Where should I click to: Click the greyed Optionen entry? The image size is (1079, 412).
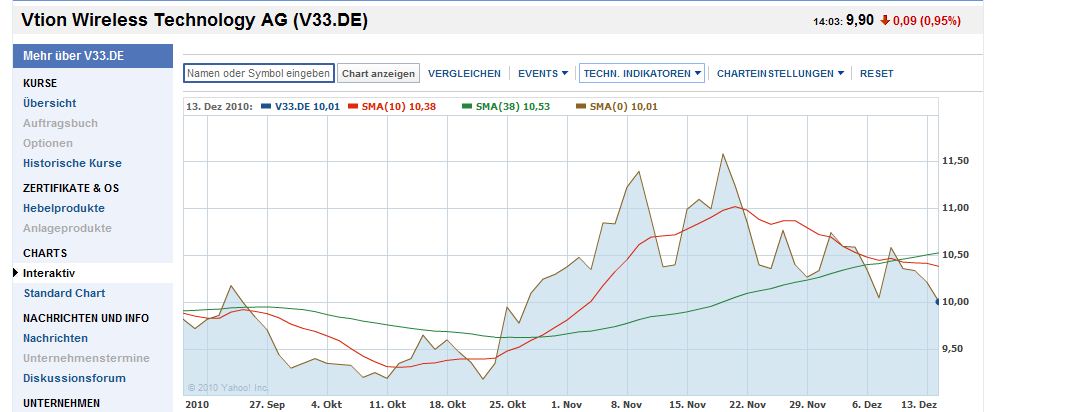click(47, 143)
